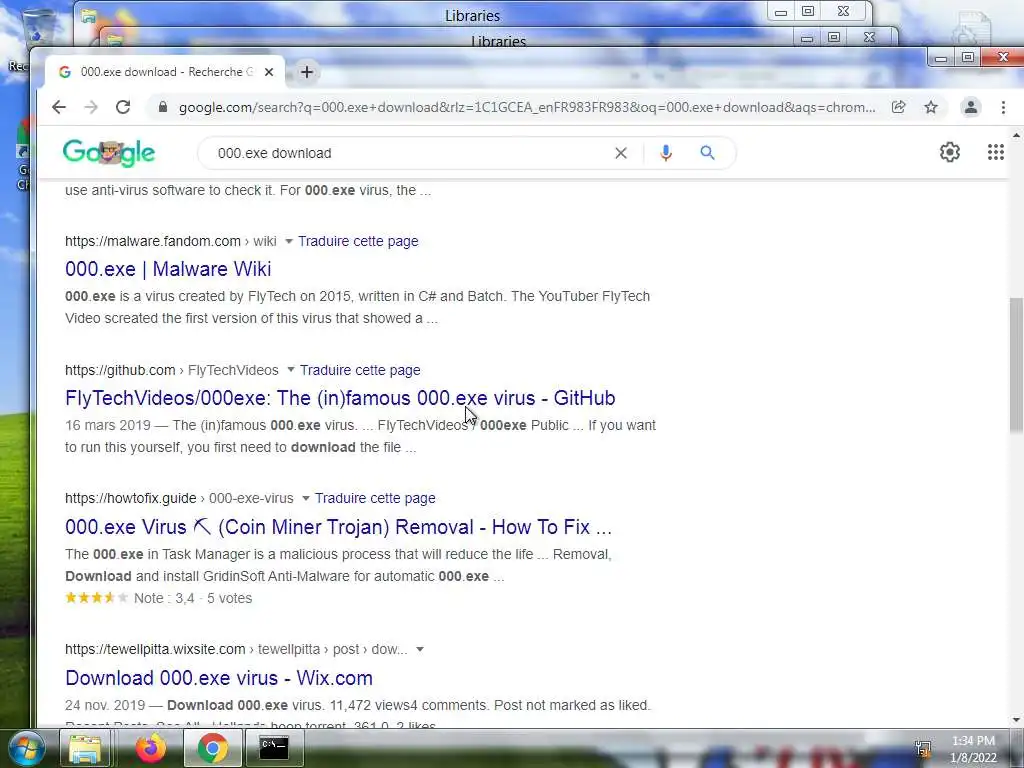Share this page via share icon
This screenshot has height=768, width=1024.
(899, 107)
